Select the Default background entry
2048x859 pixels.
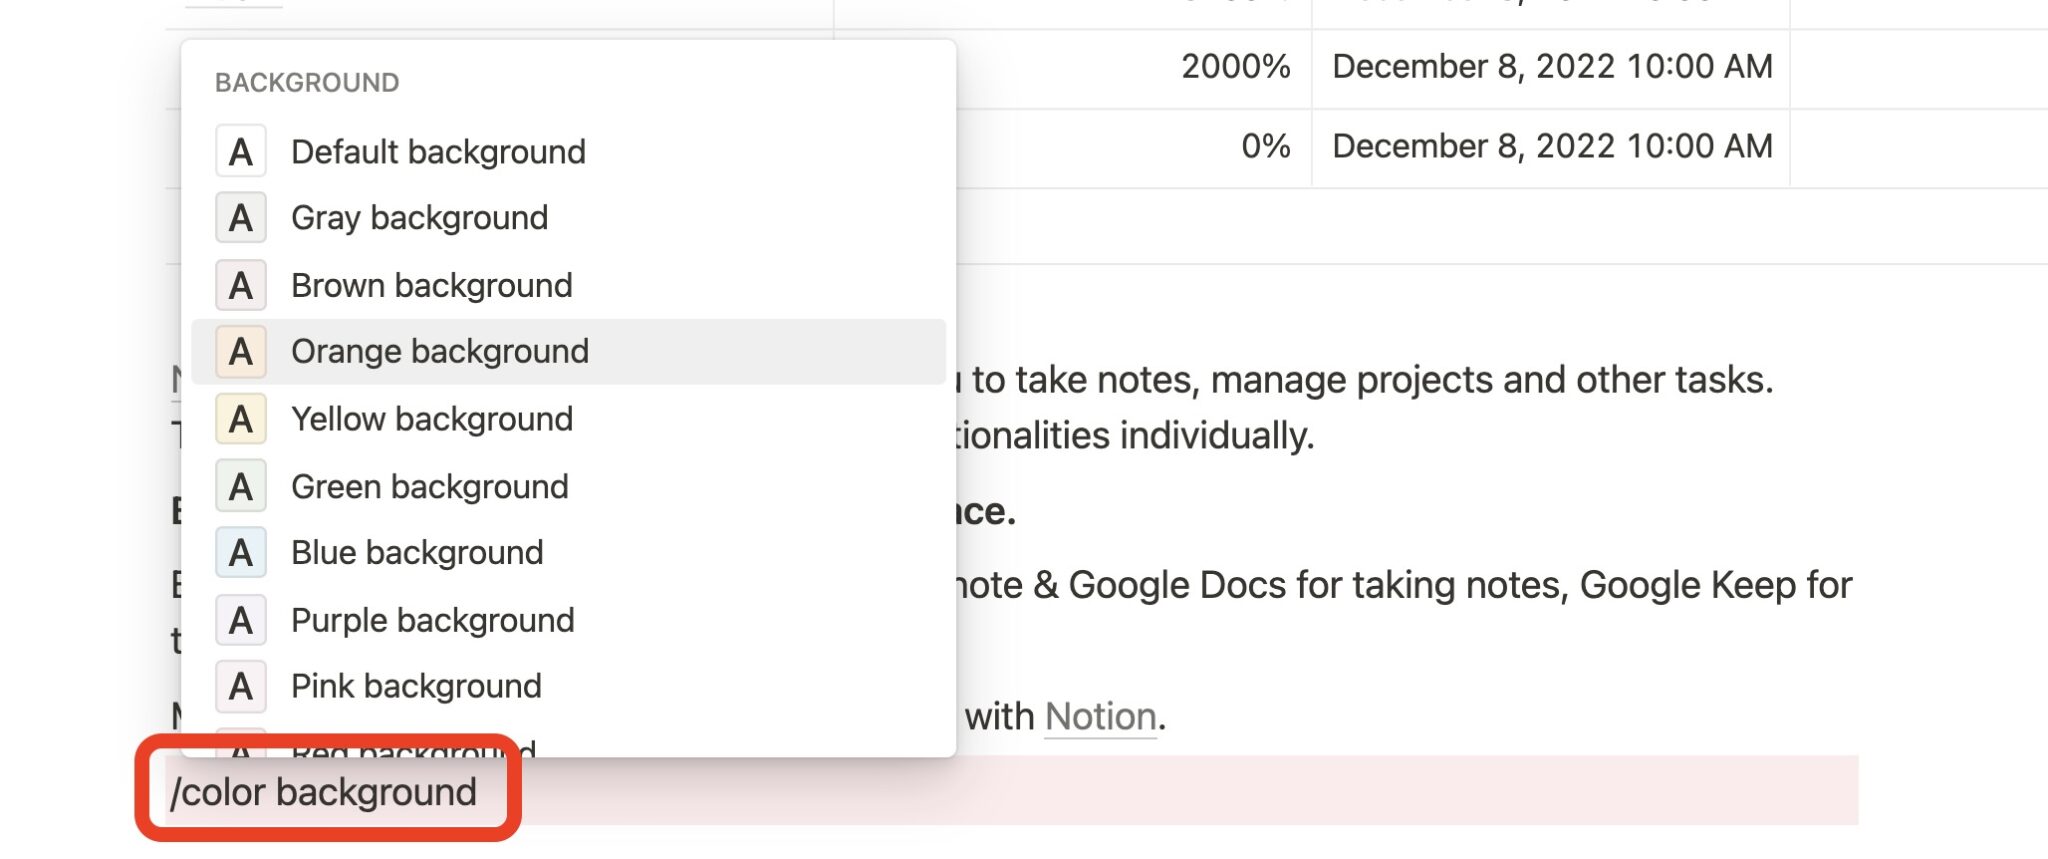tap(438, 152)
